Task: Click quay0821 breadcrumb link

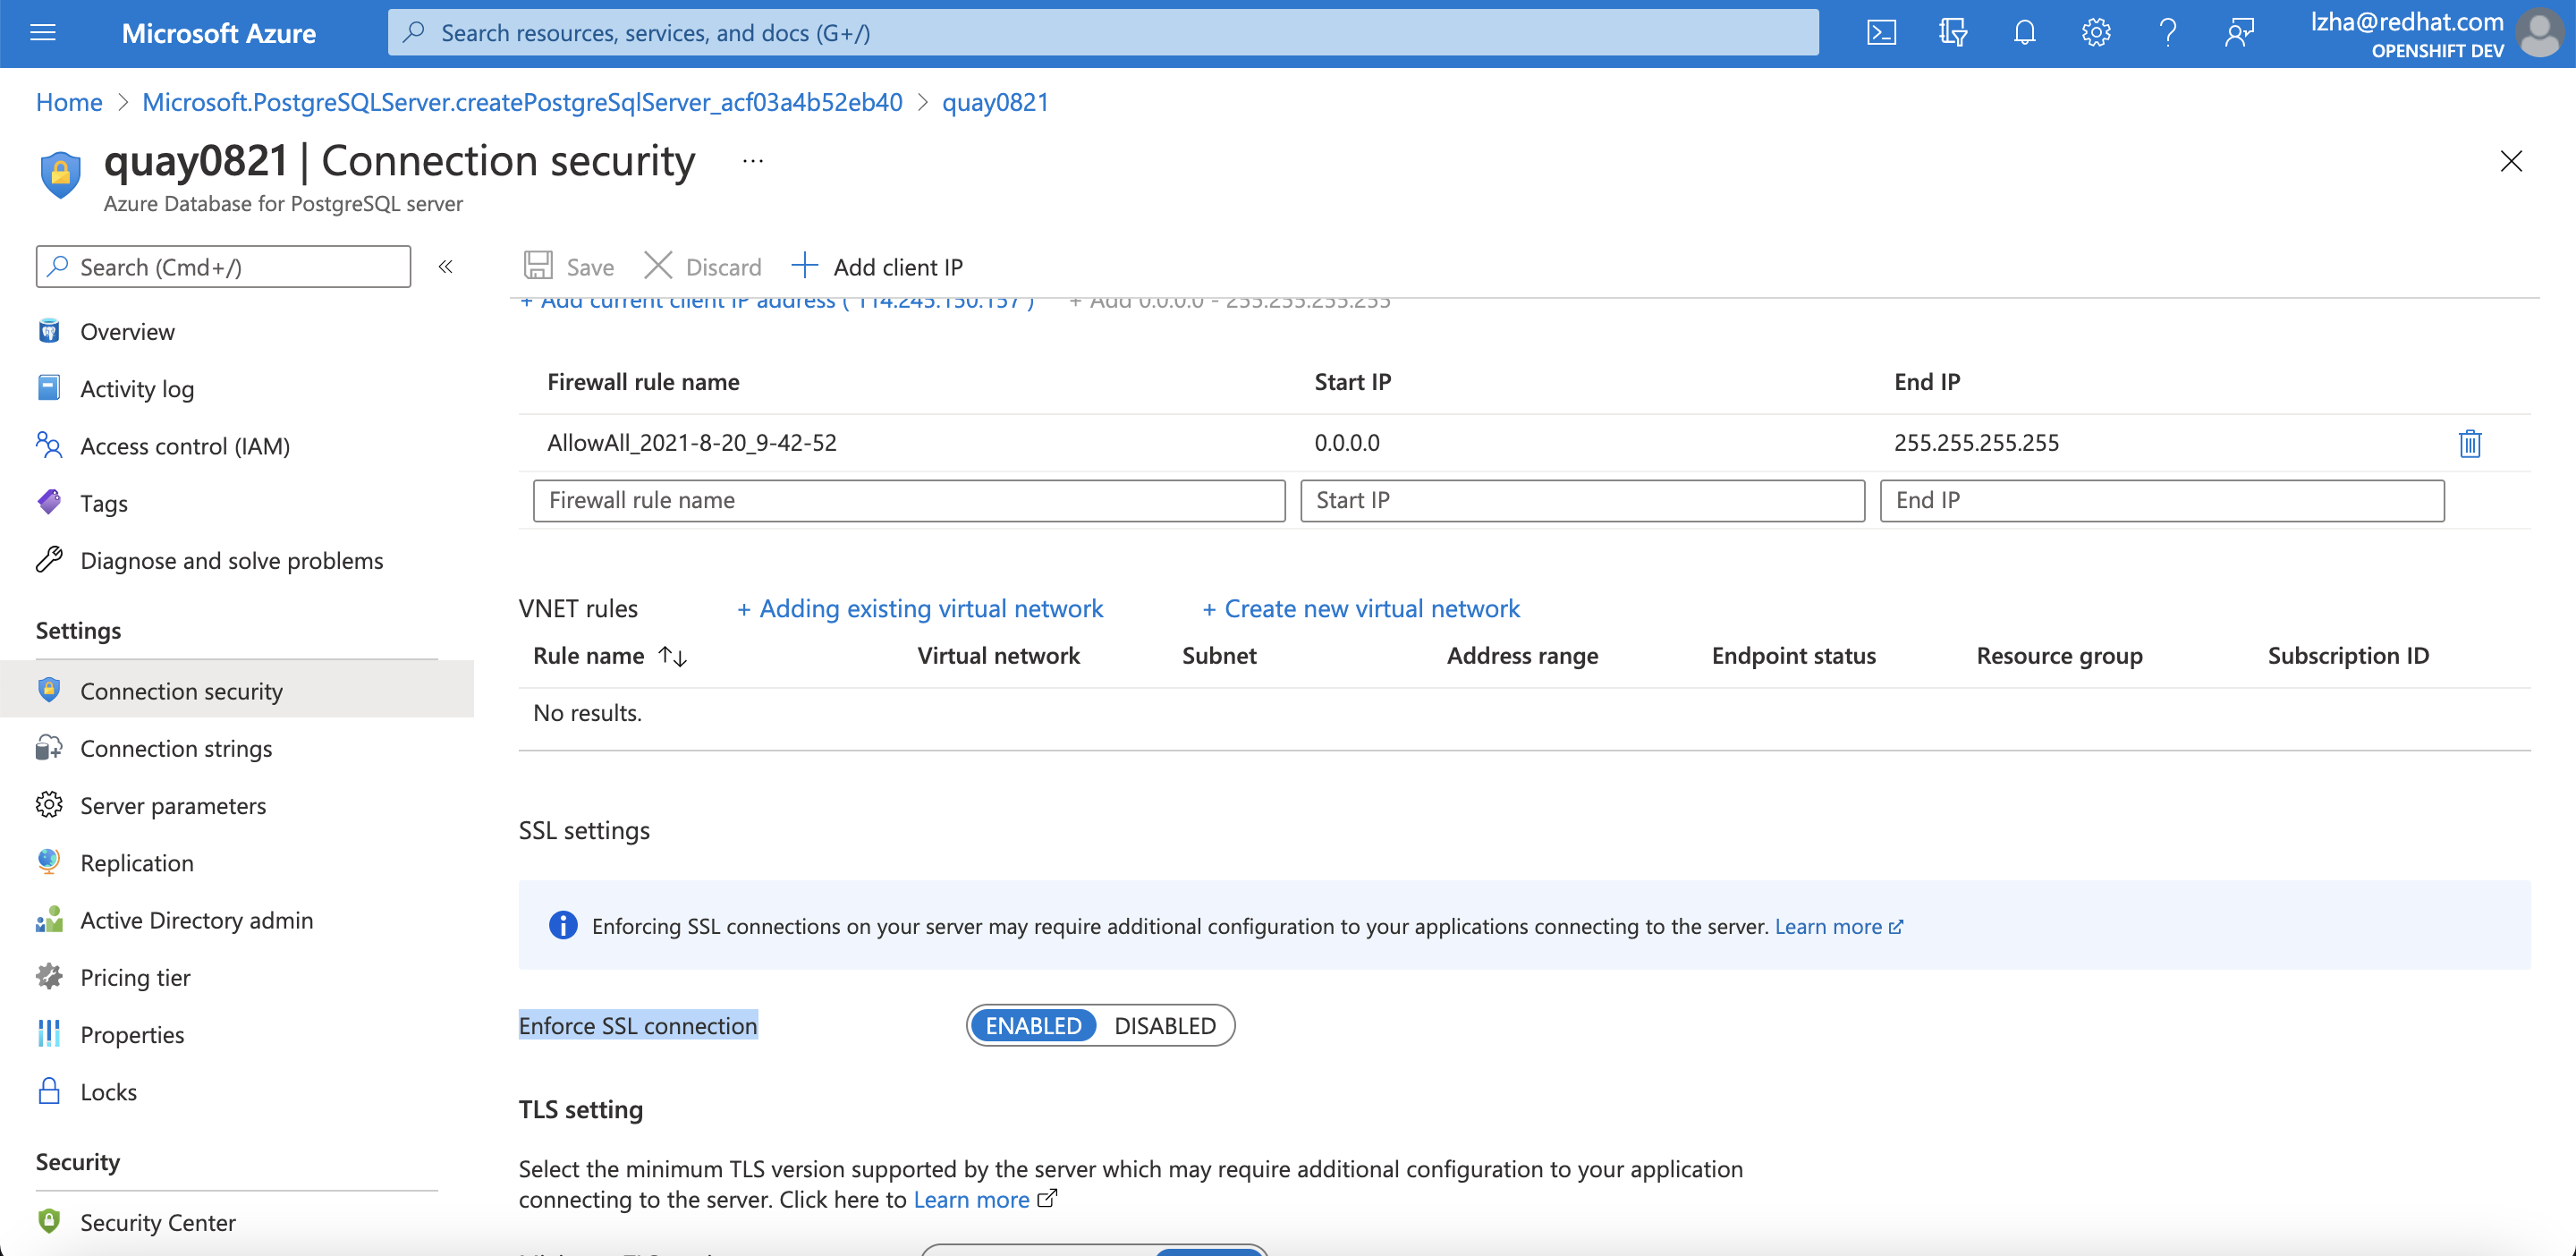Action: pos(995,102)
